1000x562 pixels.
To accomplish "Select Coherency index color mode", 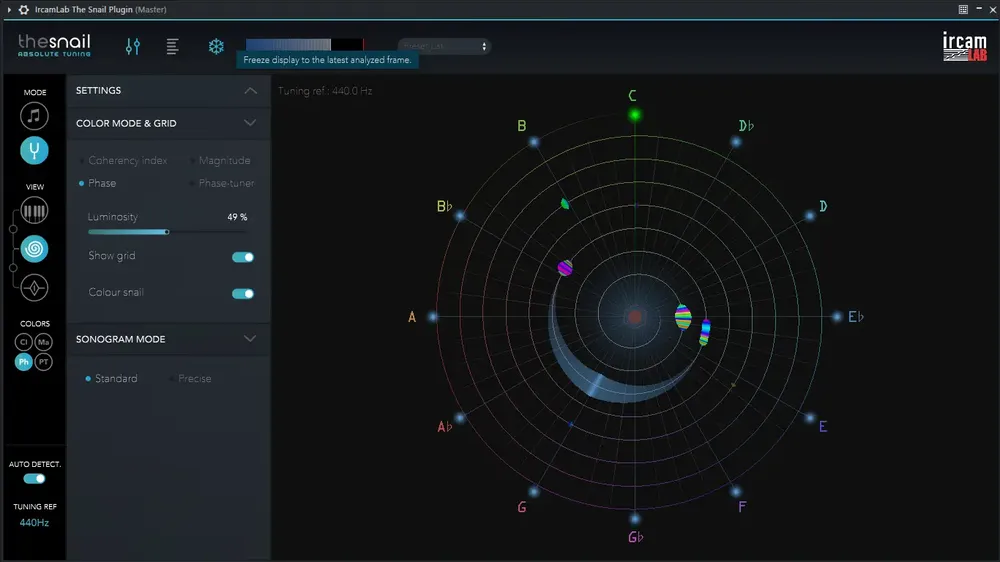I will [x=124, y=160].
